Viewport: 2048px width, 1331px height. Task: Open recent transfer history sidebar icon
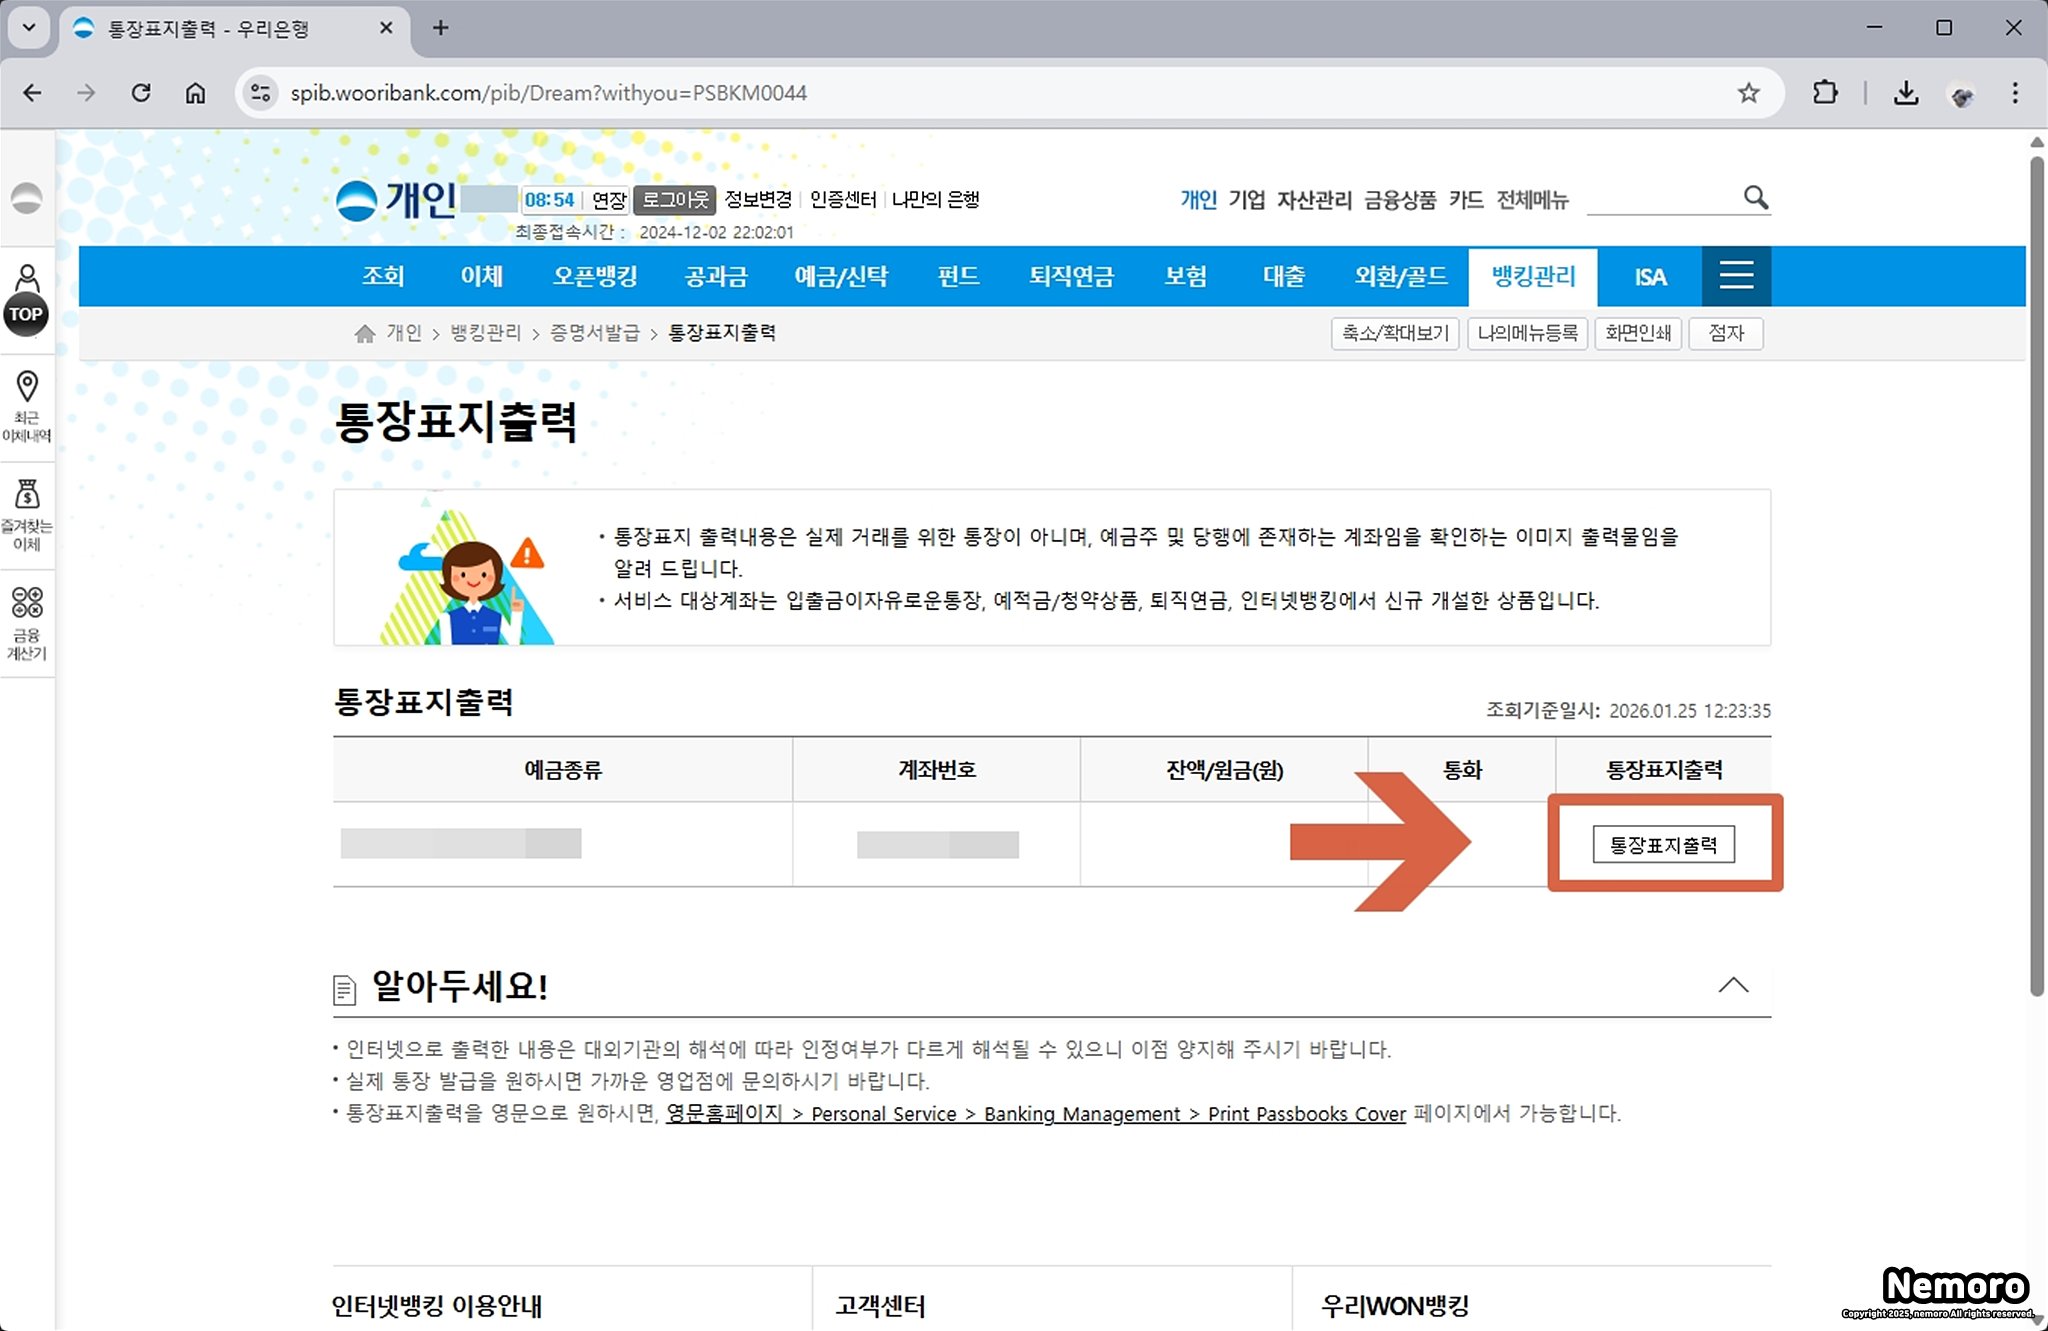pos(27,405)
